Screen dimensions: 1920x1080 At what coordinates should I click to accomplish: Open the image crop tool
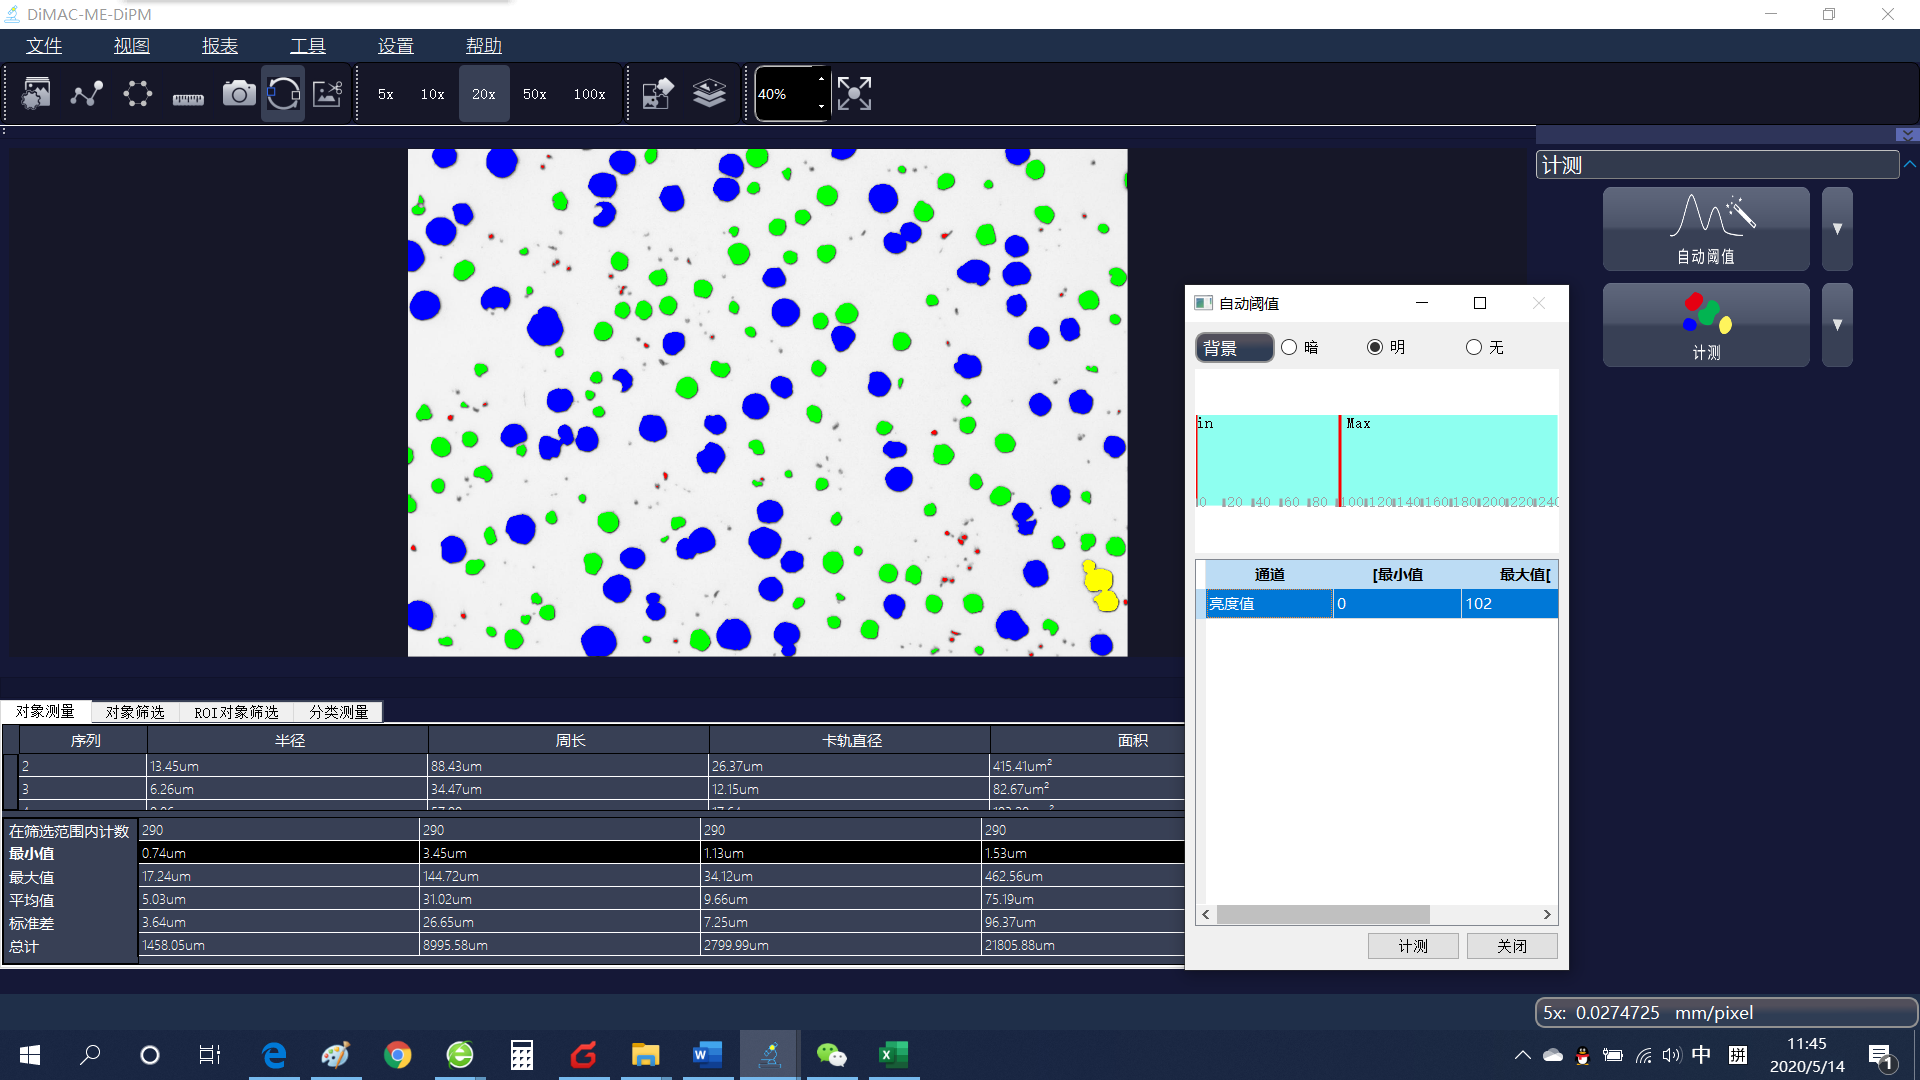tap(328, 93)
